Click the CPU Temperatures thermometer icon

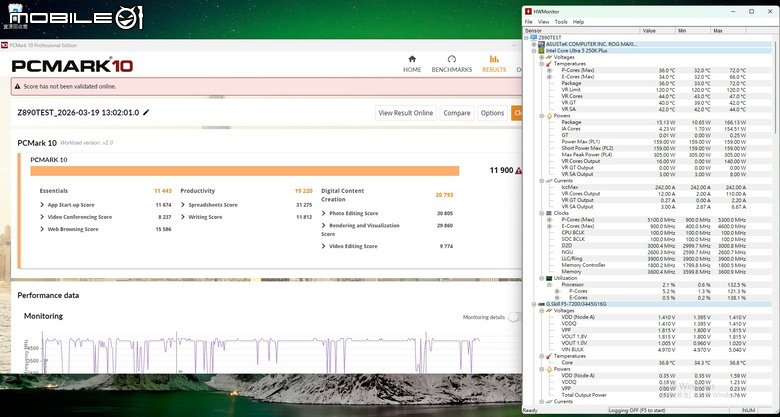point(549,64)
